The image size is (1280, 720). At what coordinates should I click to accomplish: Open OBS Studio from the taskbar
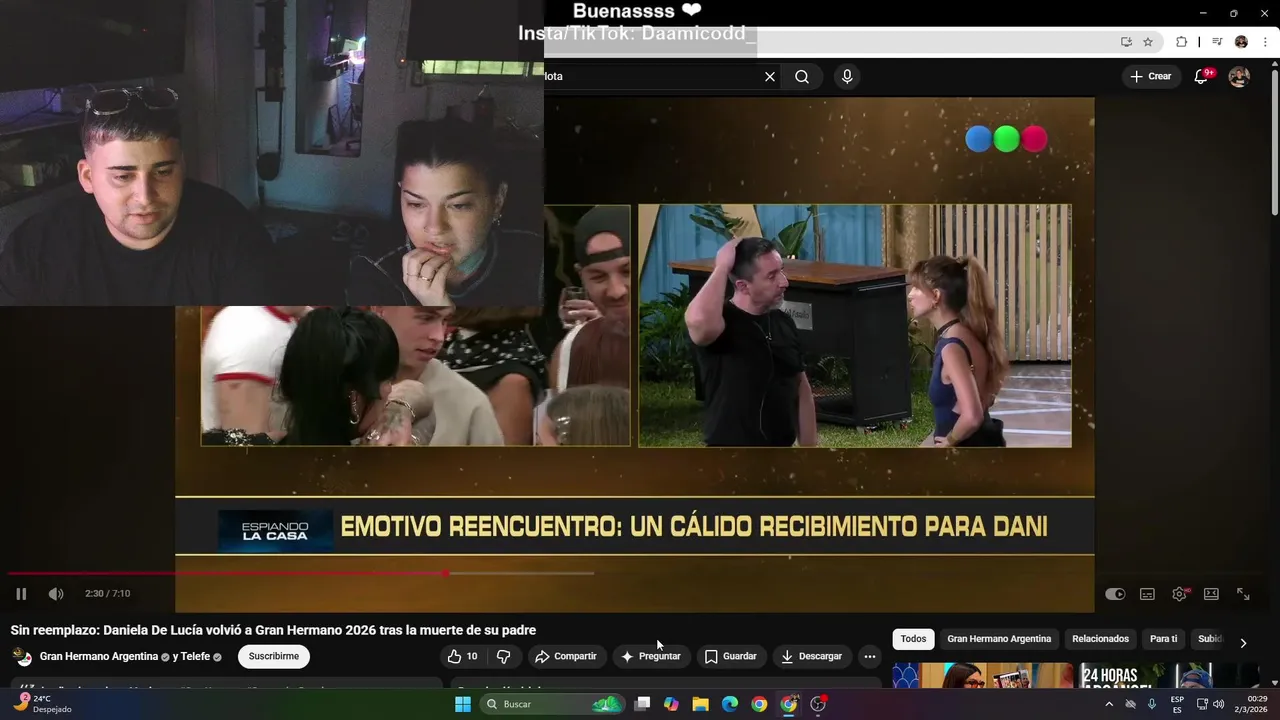[x=818, y=704]
